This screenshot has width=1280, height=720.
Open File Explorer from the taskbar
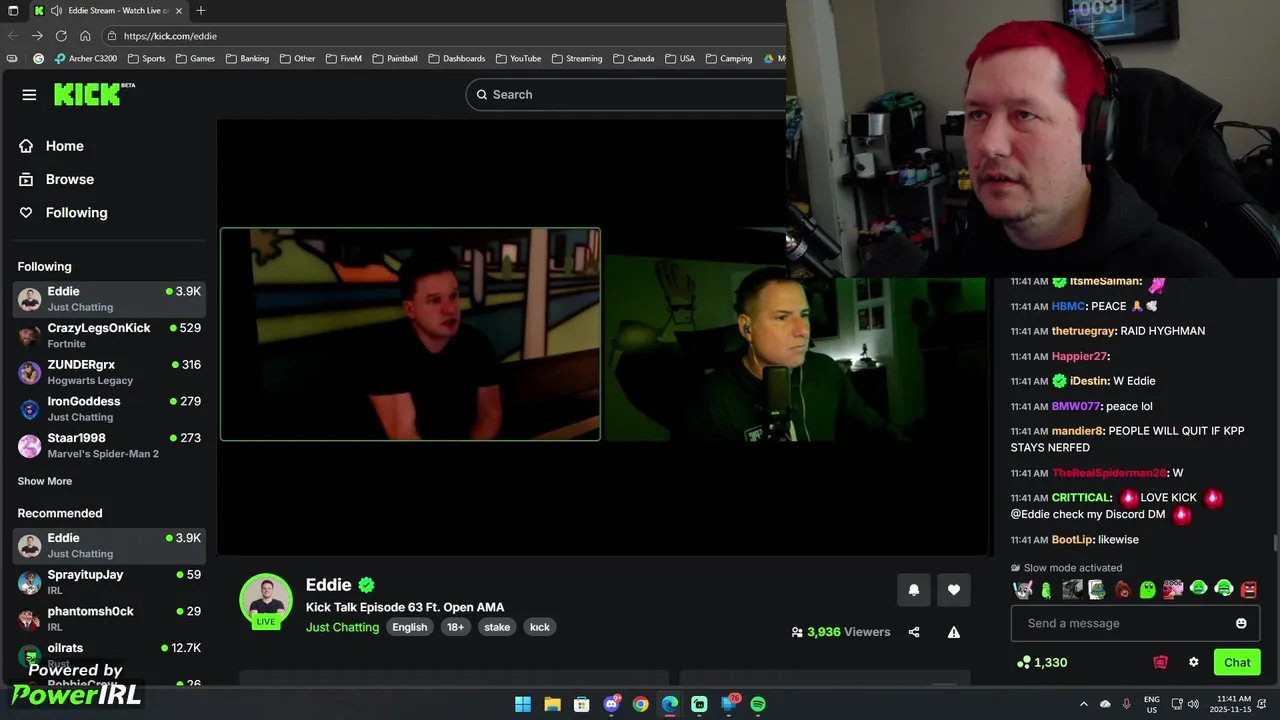point(552,704)
